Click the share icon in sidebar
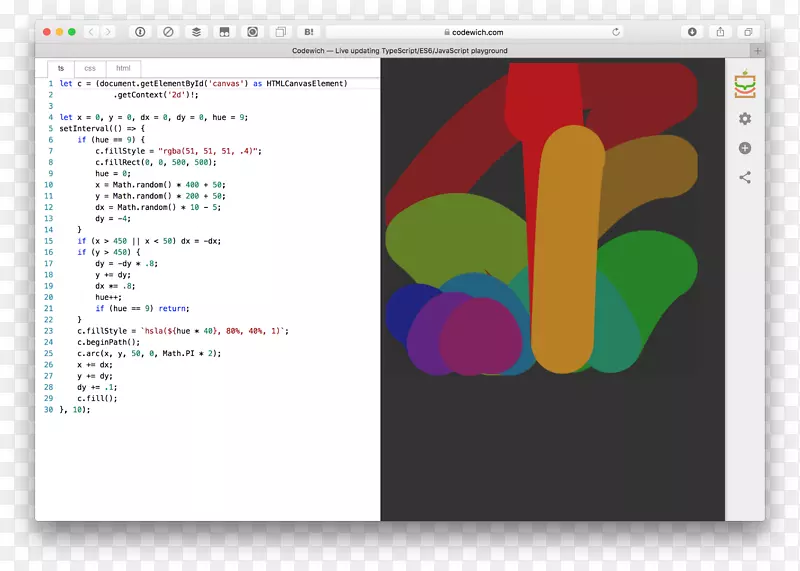This screenshot has width=800, height=571. pos(745,178)
